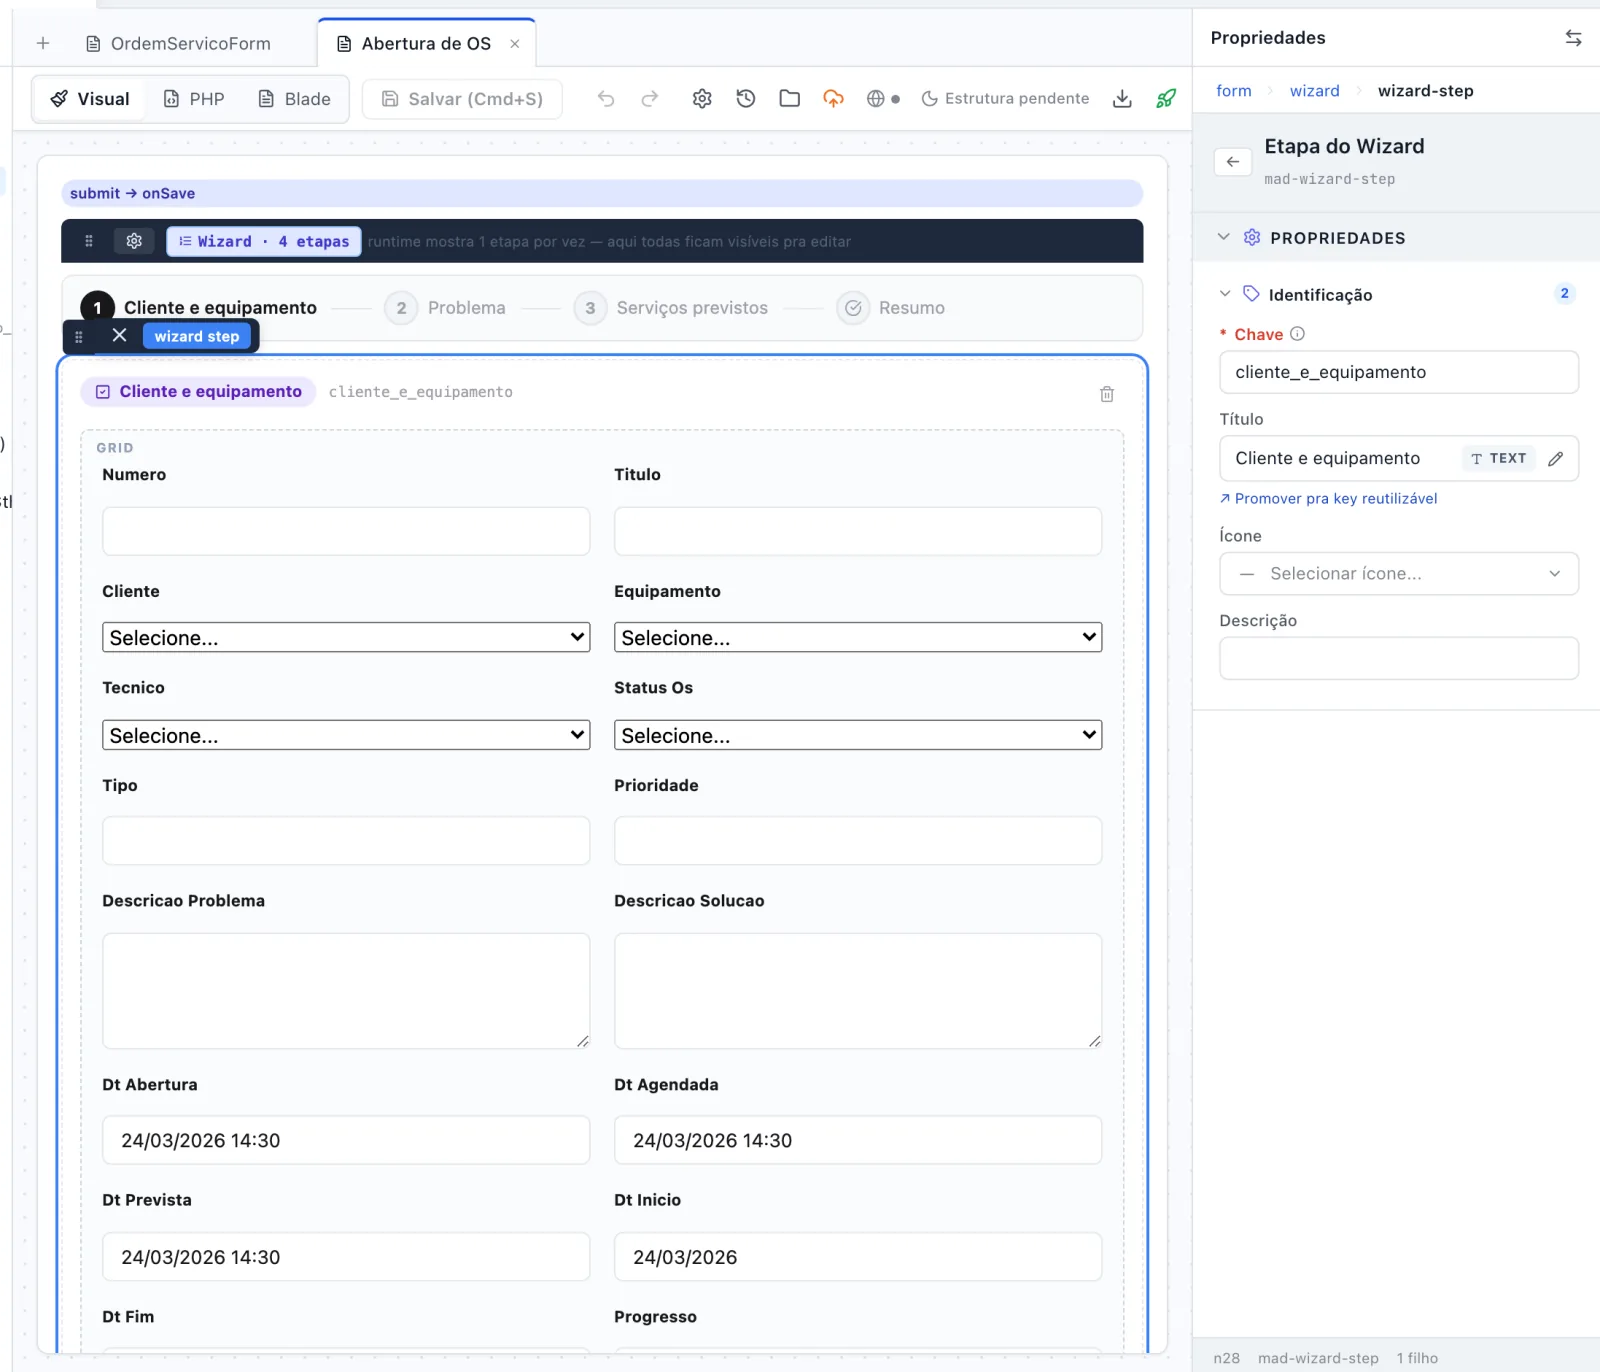Click the Descrição input field
This screenshot has height=1372, width=1600.
coord(1399,658)
